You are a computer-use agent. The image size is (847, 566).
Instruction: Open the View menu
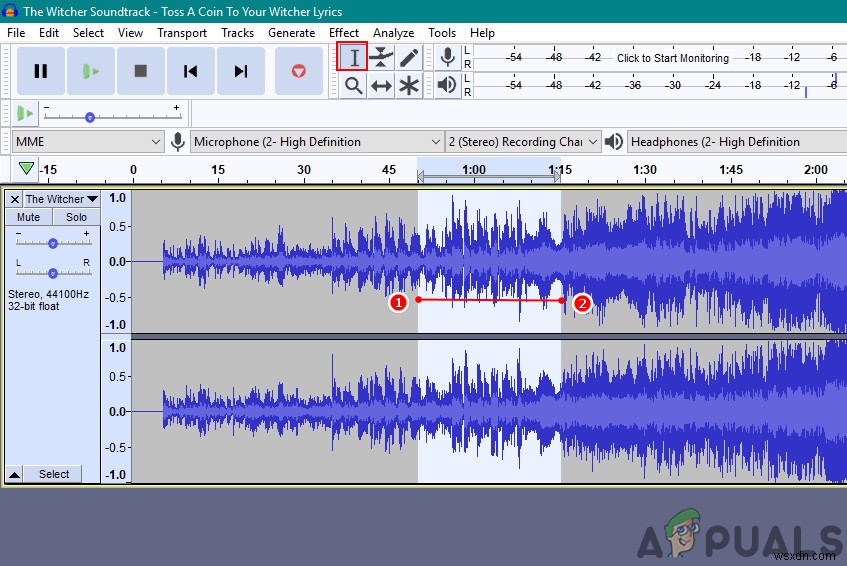click(x=130, y=33)
